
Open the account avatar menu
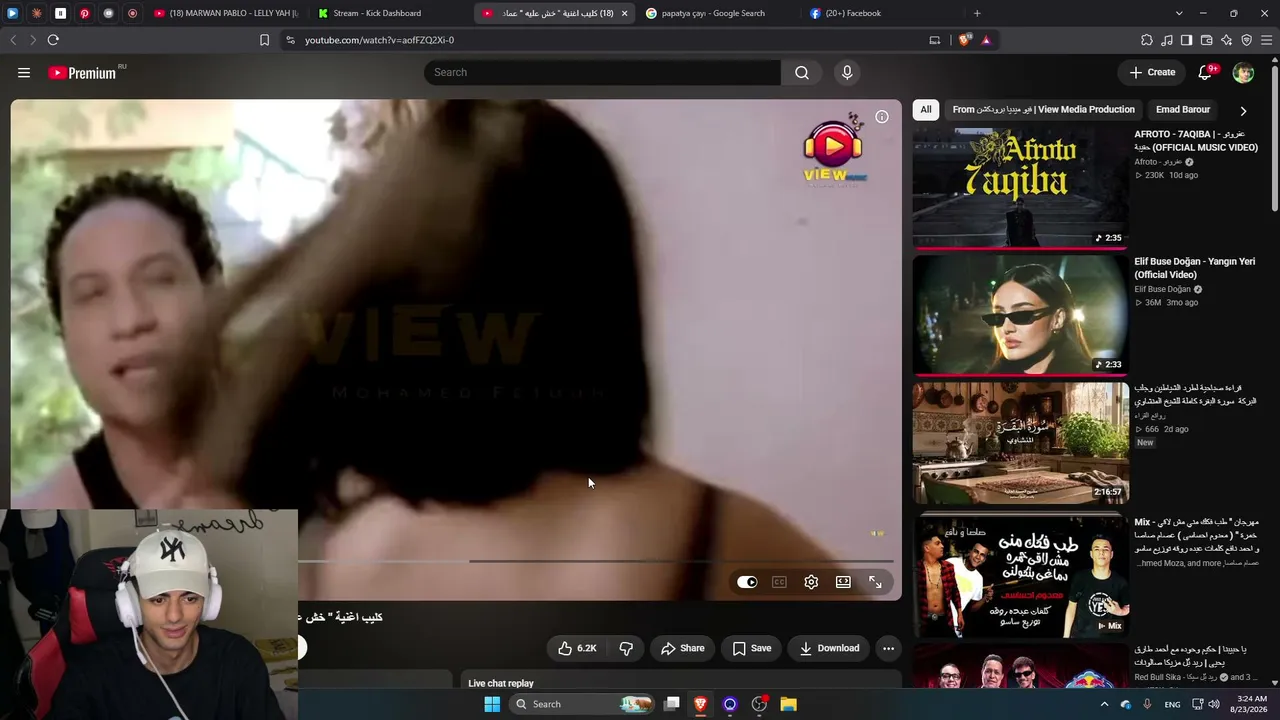[x=1243, y=72]
